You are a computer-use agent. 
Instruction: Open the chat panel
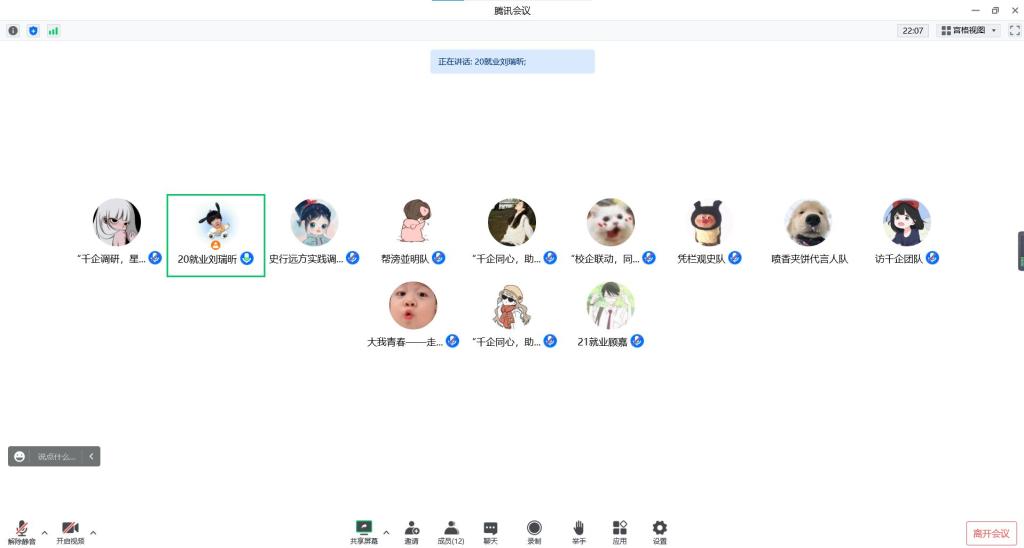click(490, 532)
